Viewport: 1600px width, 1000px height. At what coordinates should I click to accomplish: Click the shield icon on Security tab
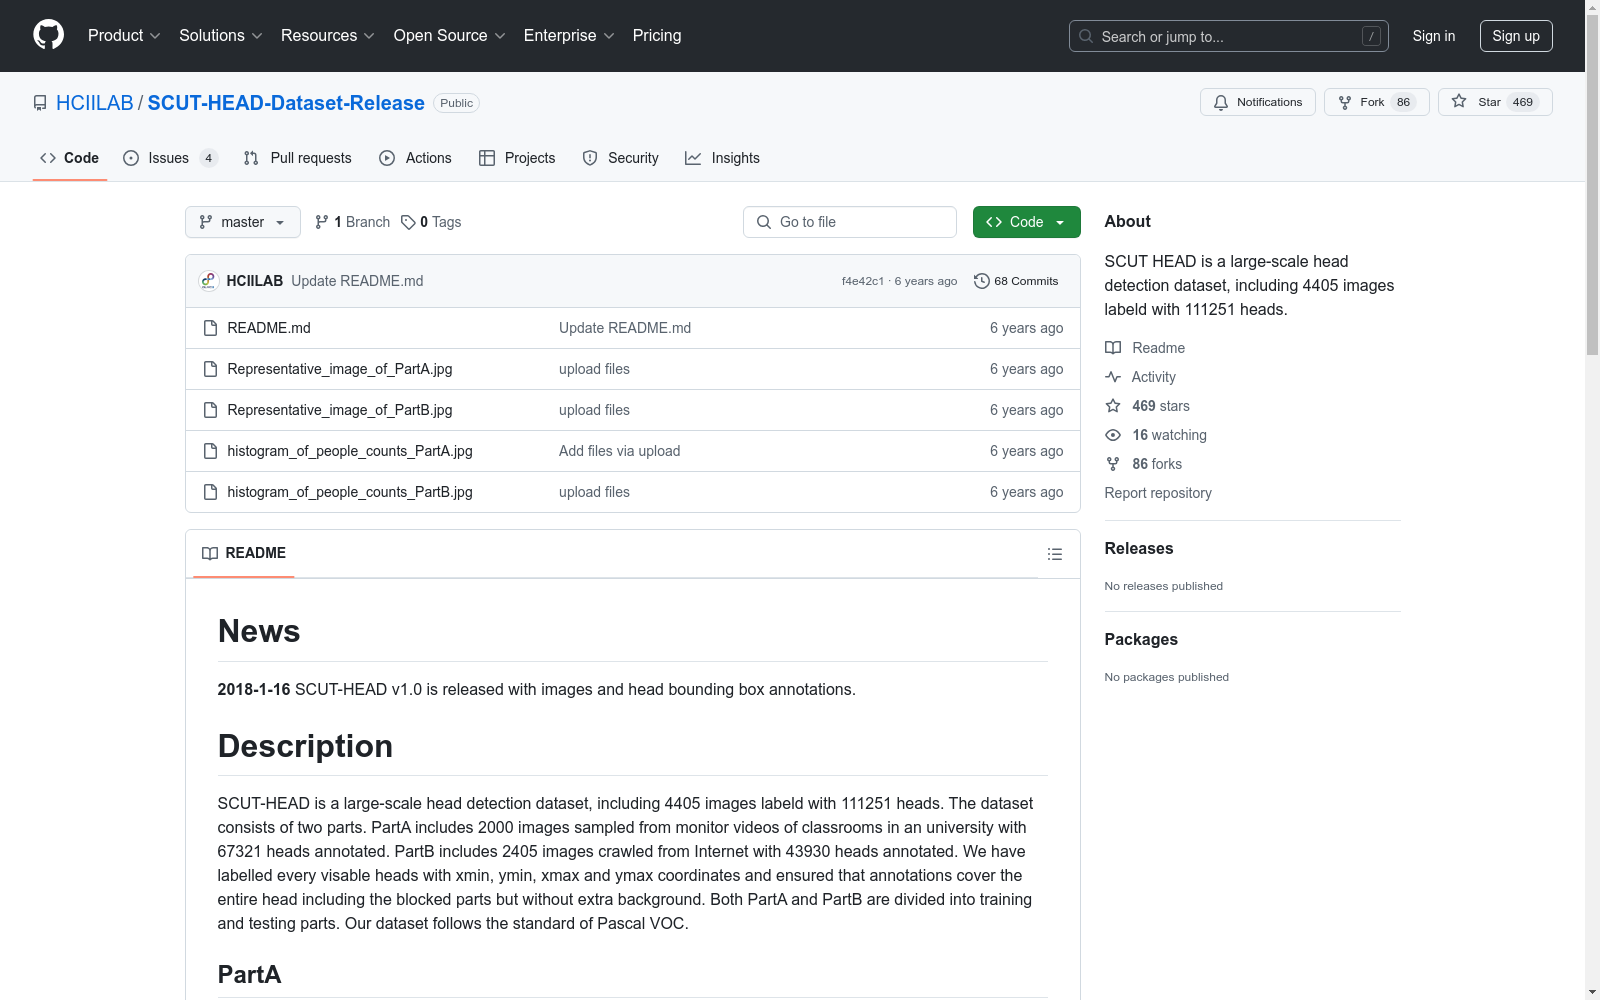(x=590, y=158)
